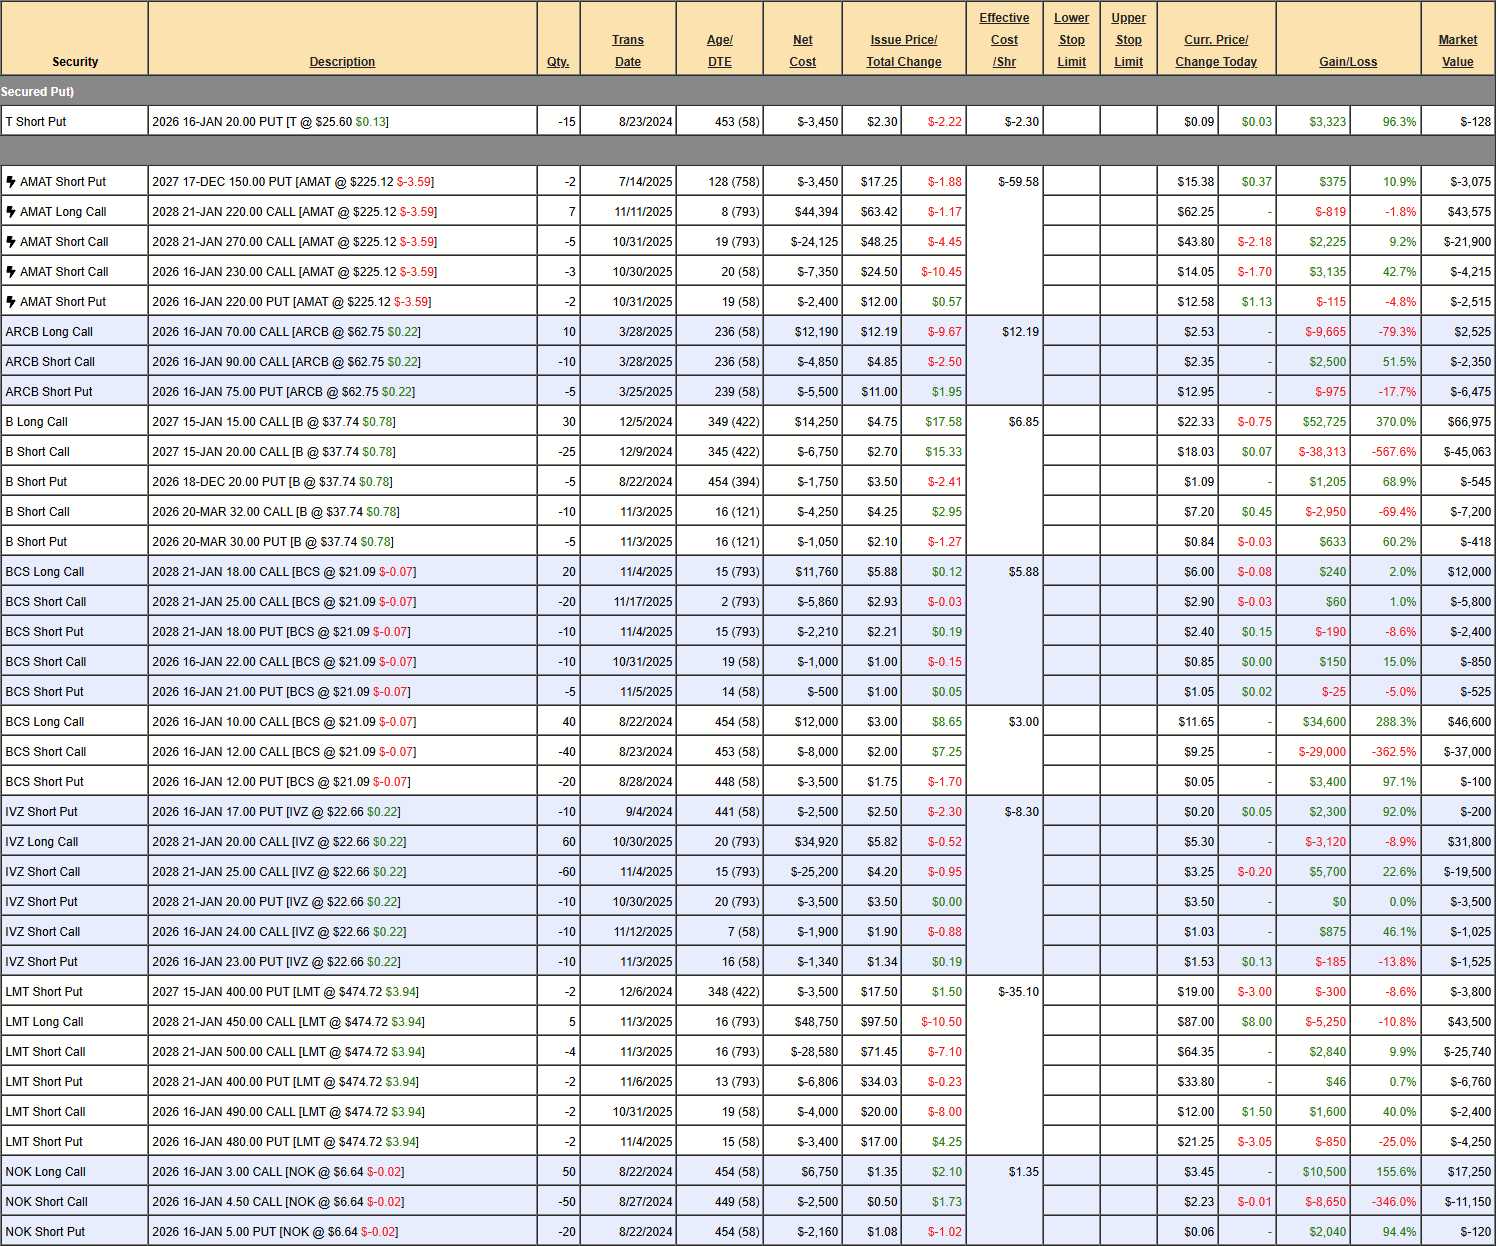Sort table by Qty. column header
Screen dimensions: 1498x1246
click(558, 62)
